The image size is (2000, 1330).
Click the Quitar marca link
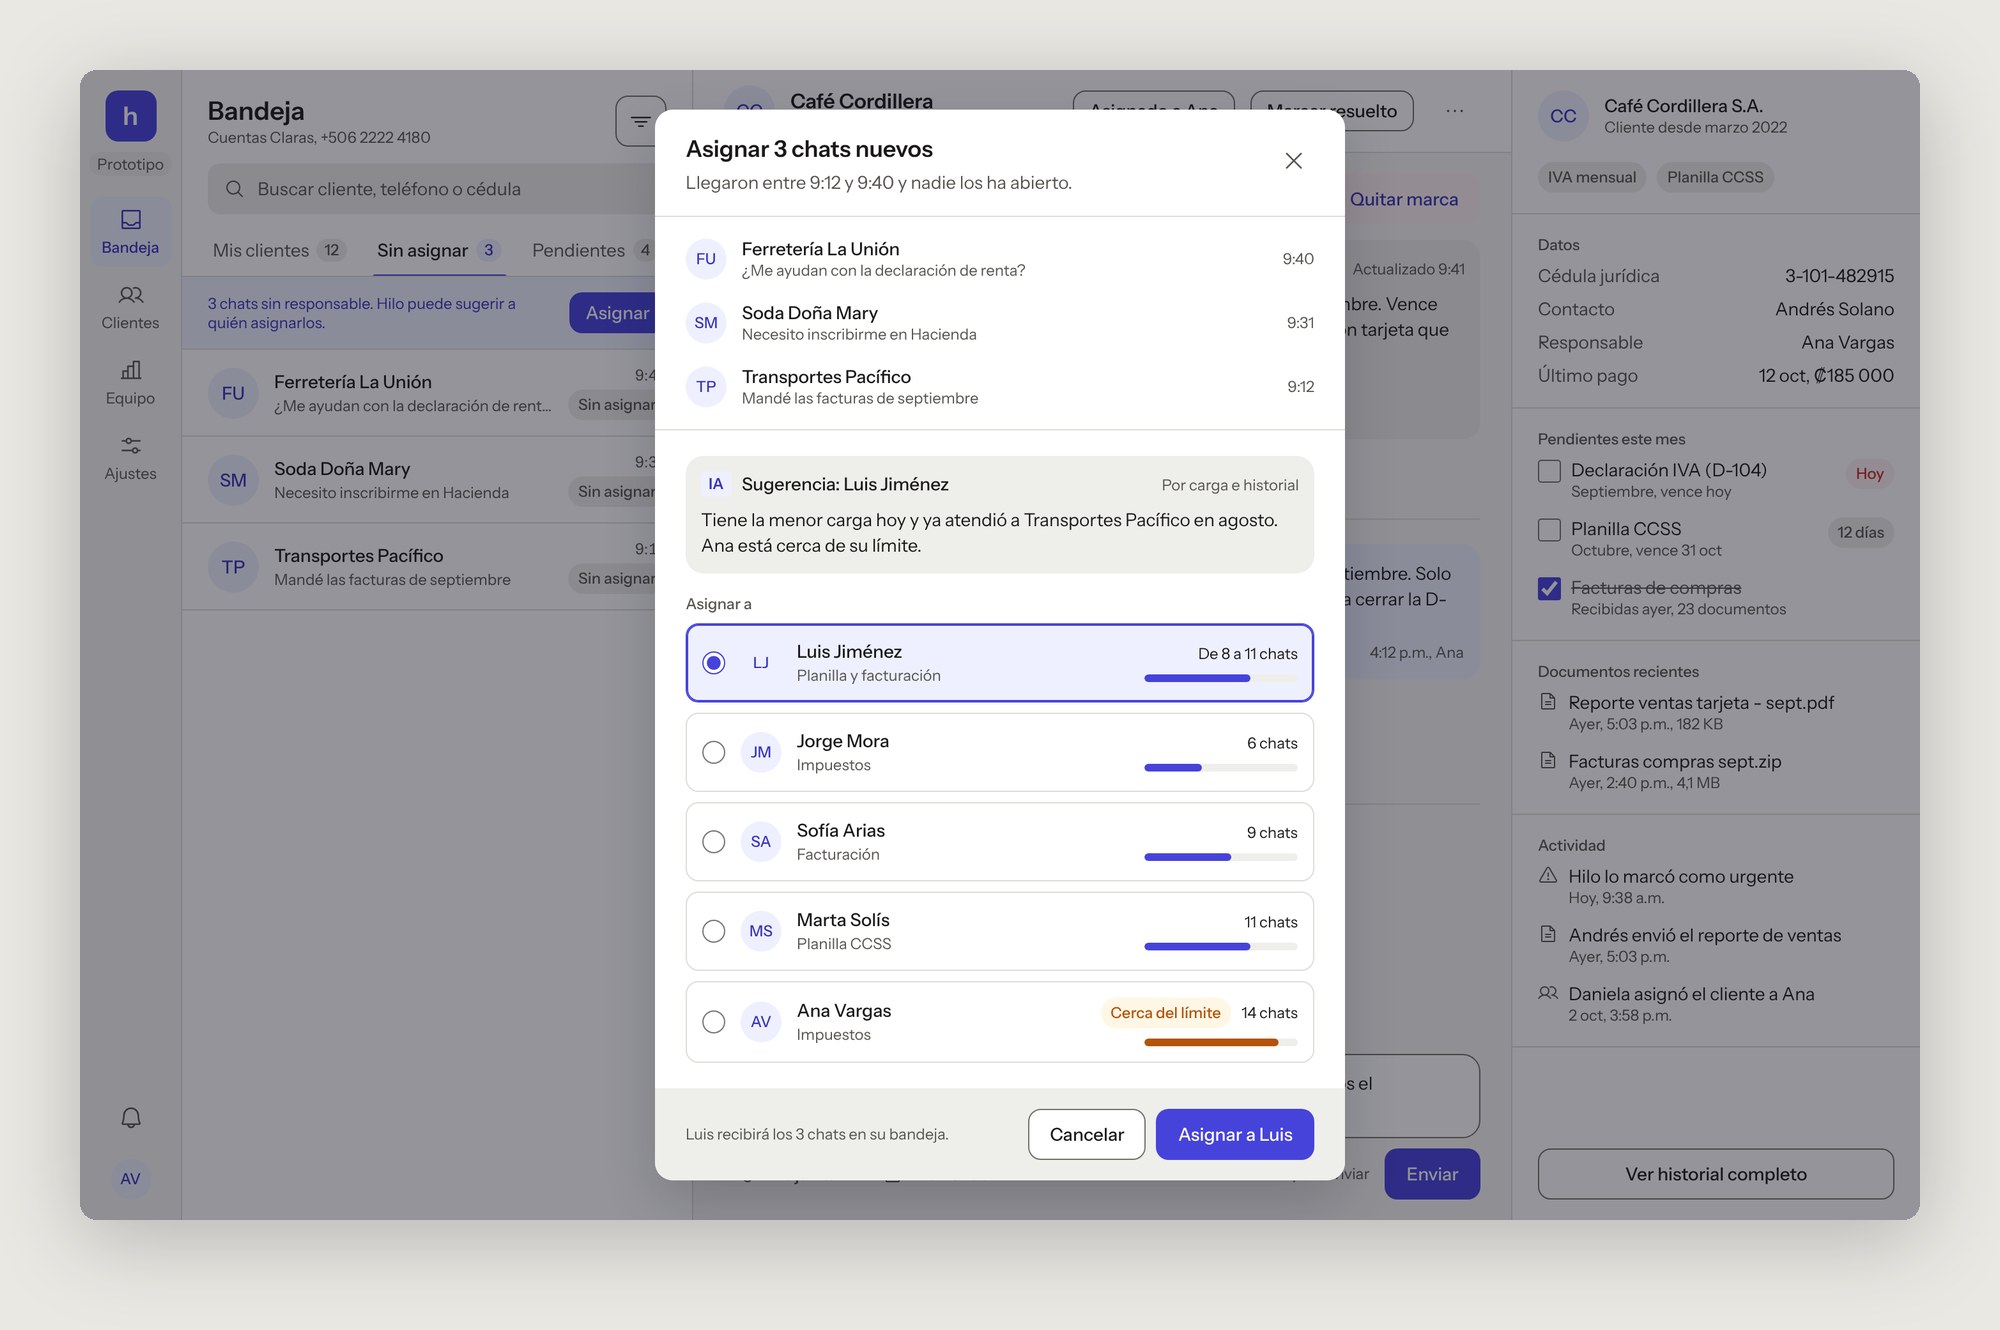pyautogui.click(x=1403, y=199)
